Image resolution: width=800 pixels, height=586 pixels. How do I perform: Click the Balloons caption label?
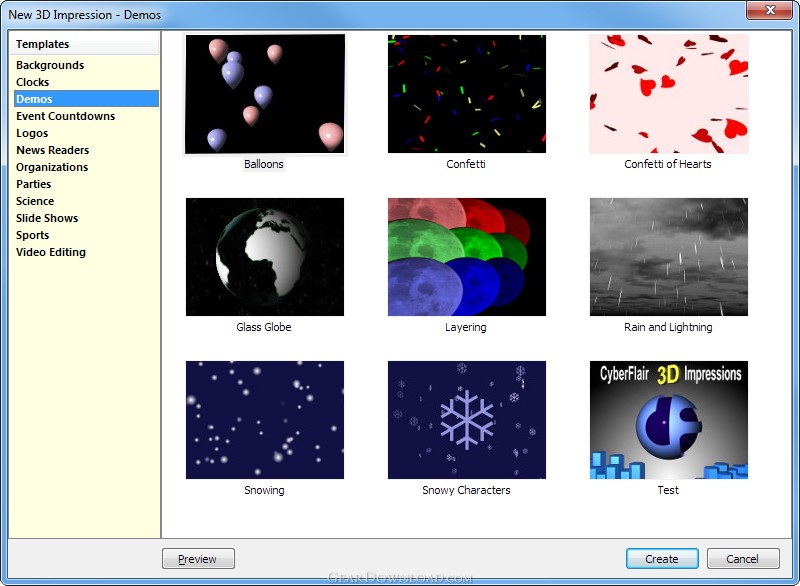click(x=264, y=164)
